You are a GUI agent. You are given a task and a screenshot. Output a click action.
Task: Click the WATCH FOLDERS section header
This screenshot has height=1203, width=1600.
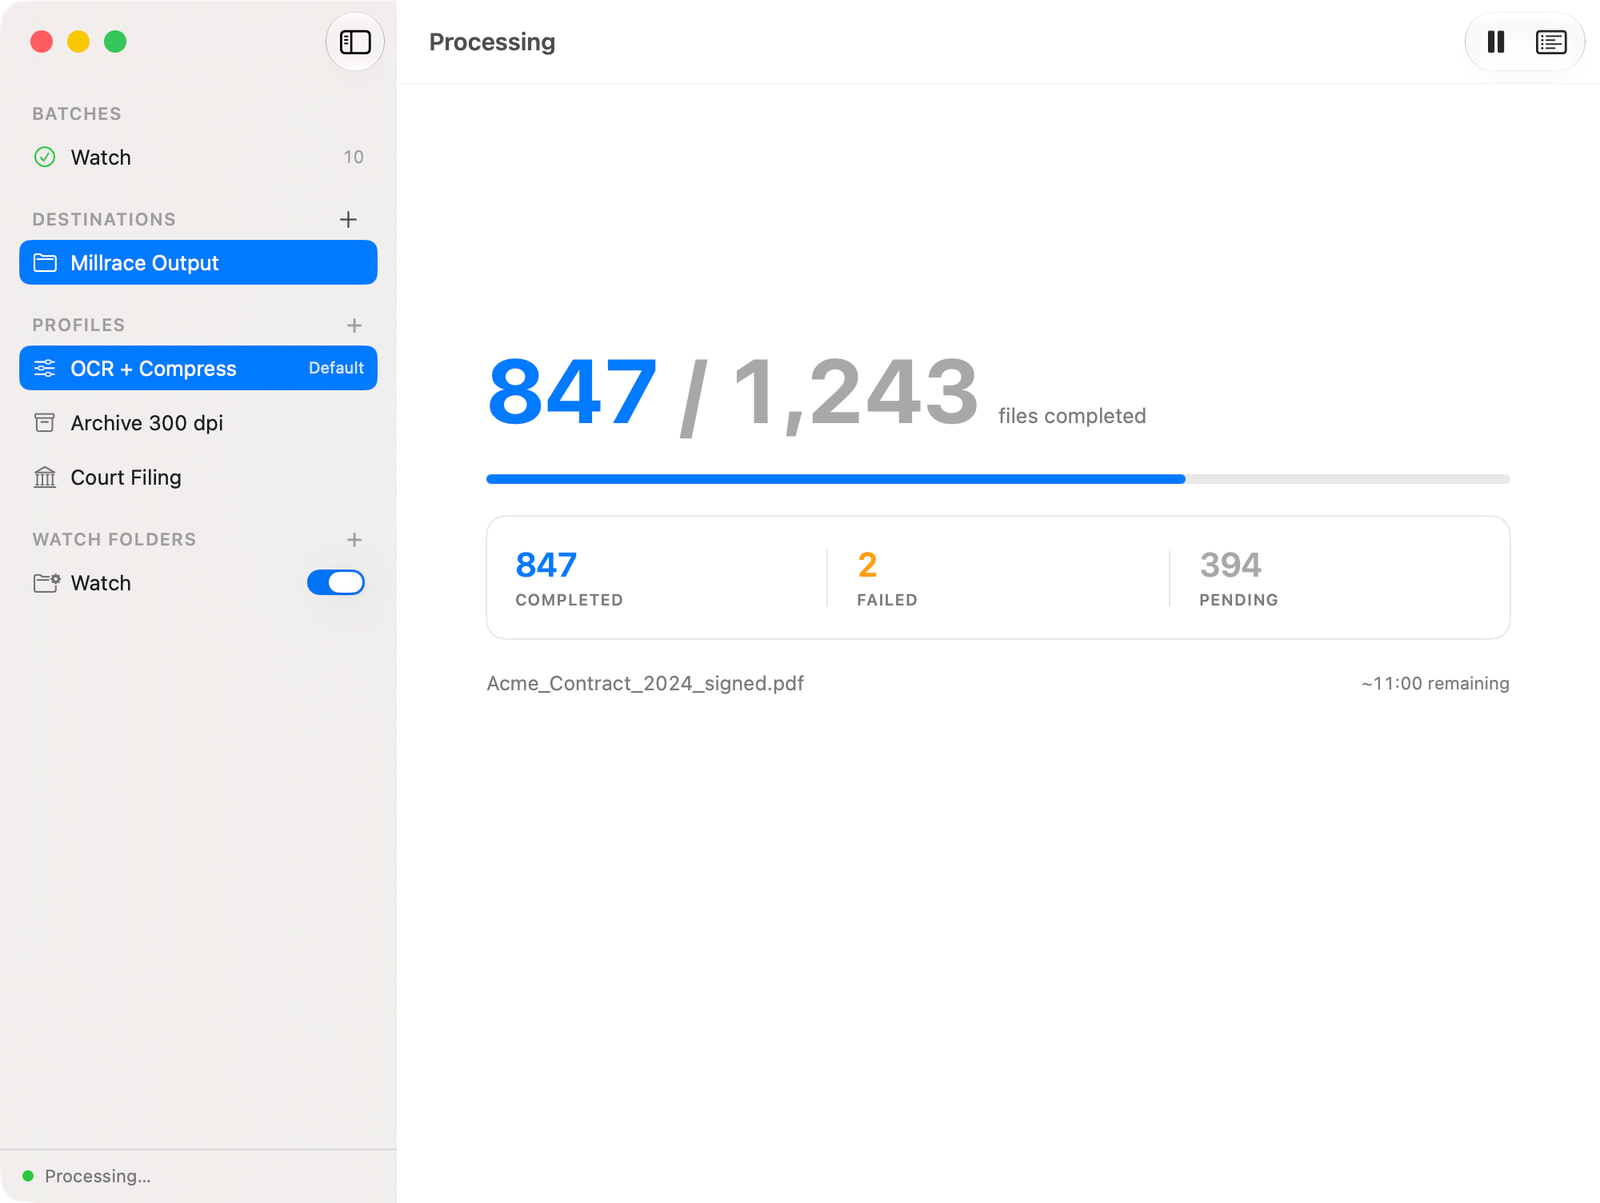114,540
